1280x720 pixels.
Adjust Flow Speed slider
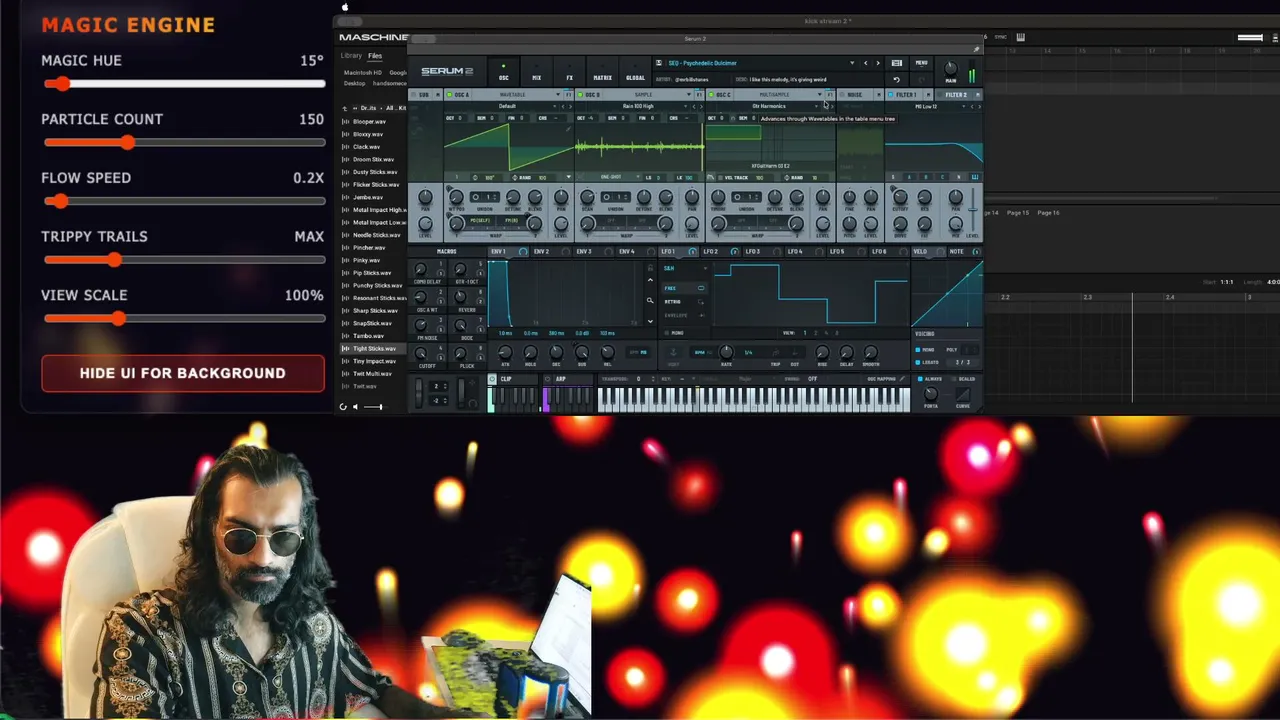pyautogui.click(x=184, y=201)
